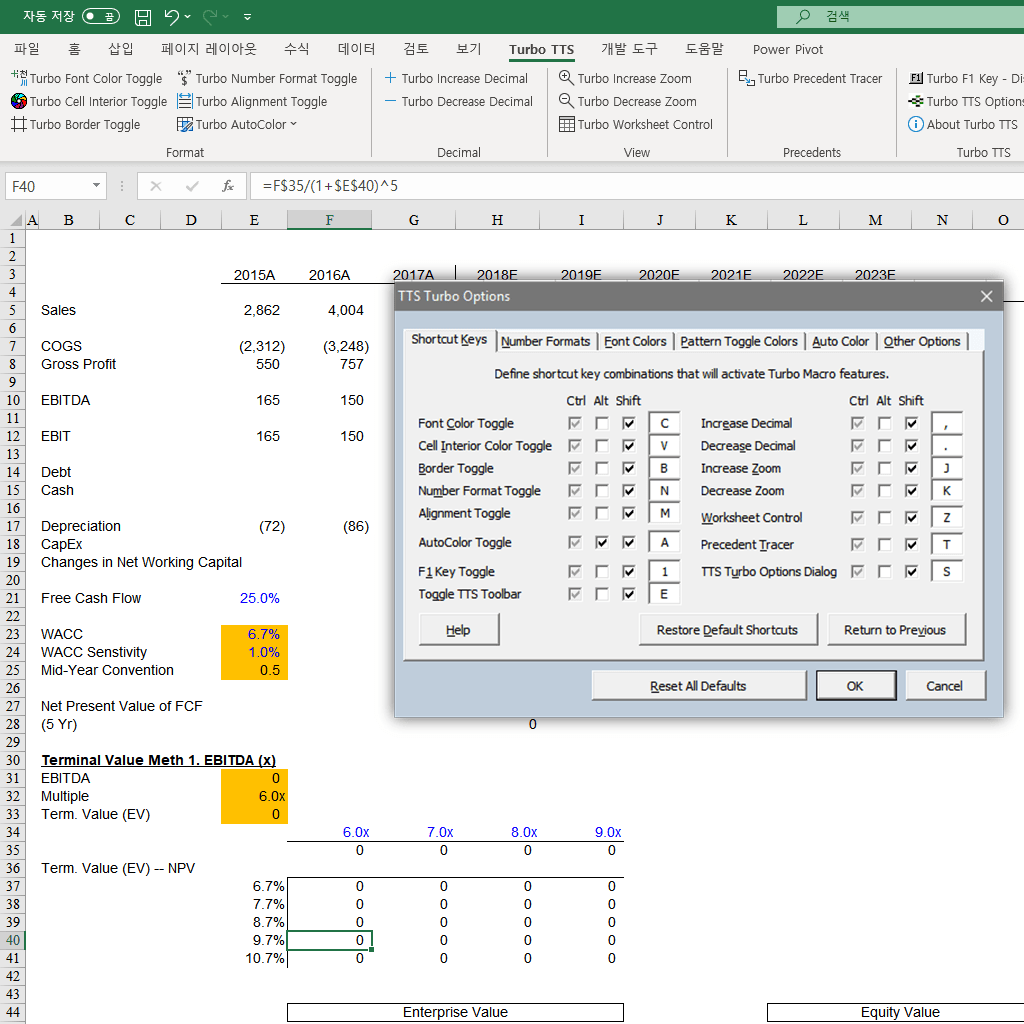Click the formula bar Enter checkmark icon
The width and height of the screenshot is (1024, 1024).
point(191,186)
